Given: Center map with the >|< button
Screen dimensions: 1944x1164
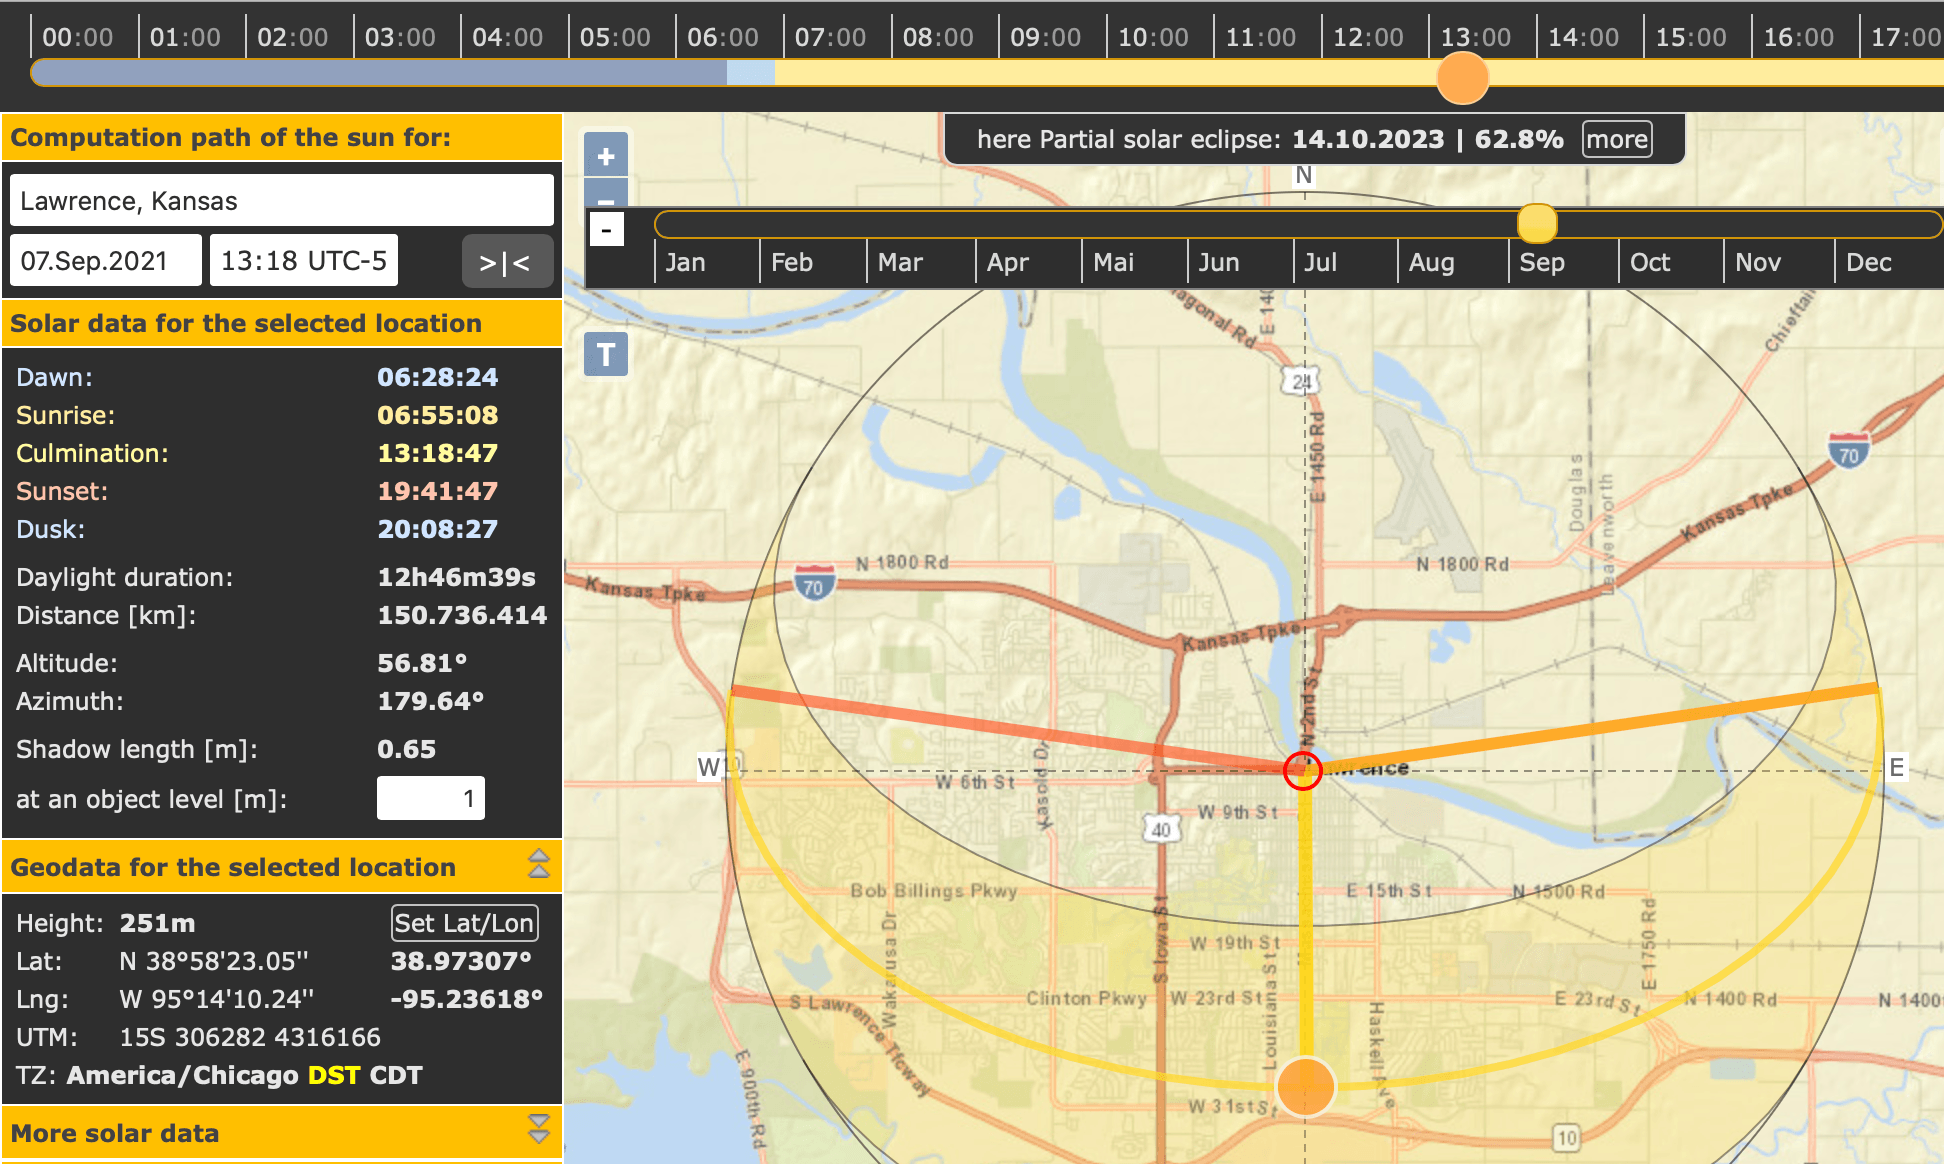Looking at the screenshot, I should click(506, 262).
